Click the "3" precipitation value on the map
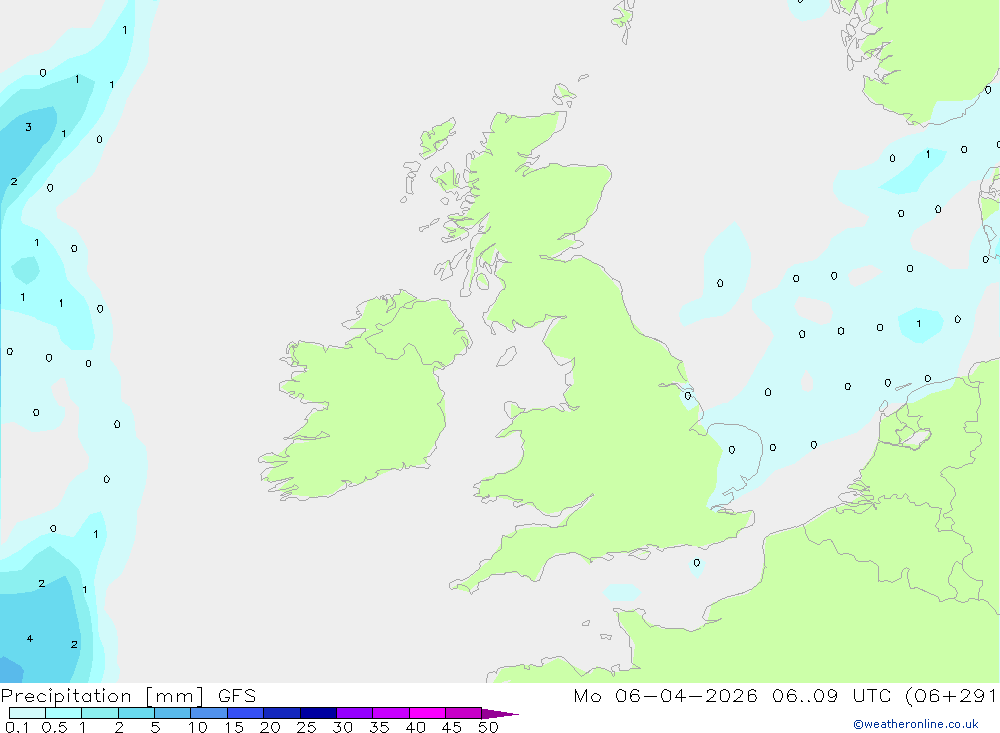Image resolution: width=1000 pixels, height=733 pixels. [28, 127]
